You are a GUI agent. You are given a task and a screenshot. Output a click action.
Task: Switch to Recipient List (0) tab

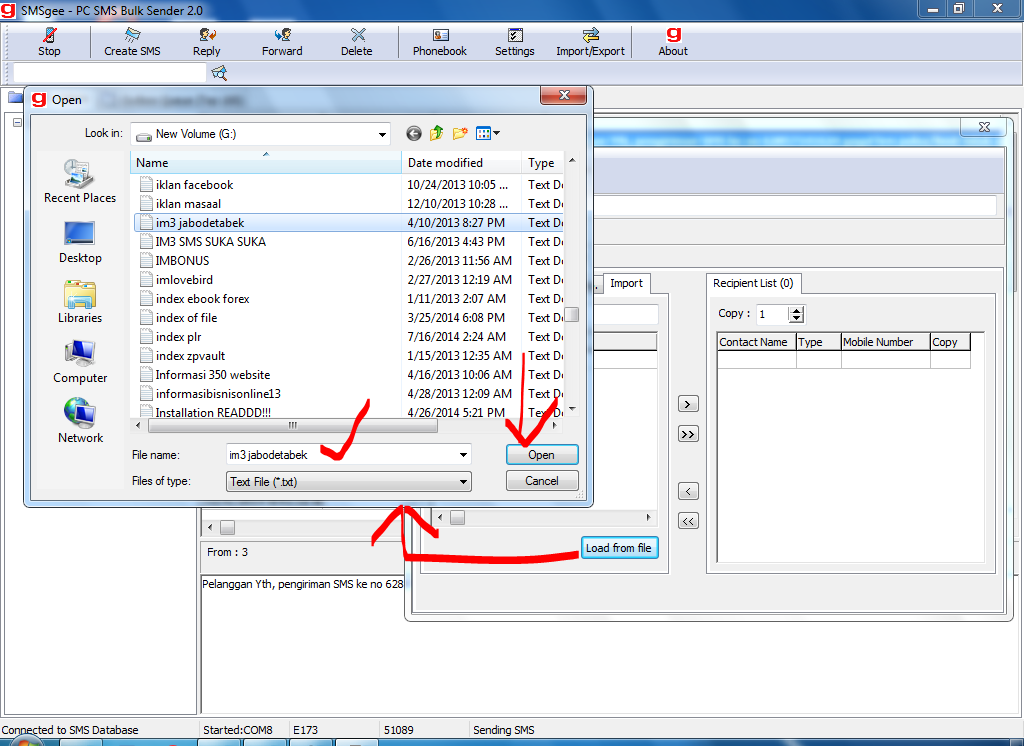click(753, 283)
